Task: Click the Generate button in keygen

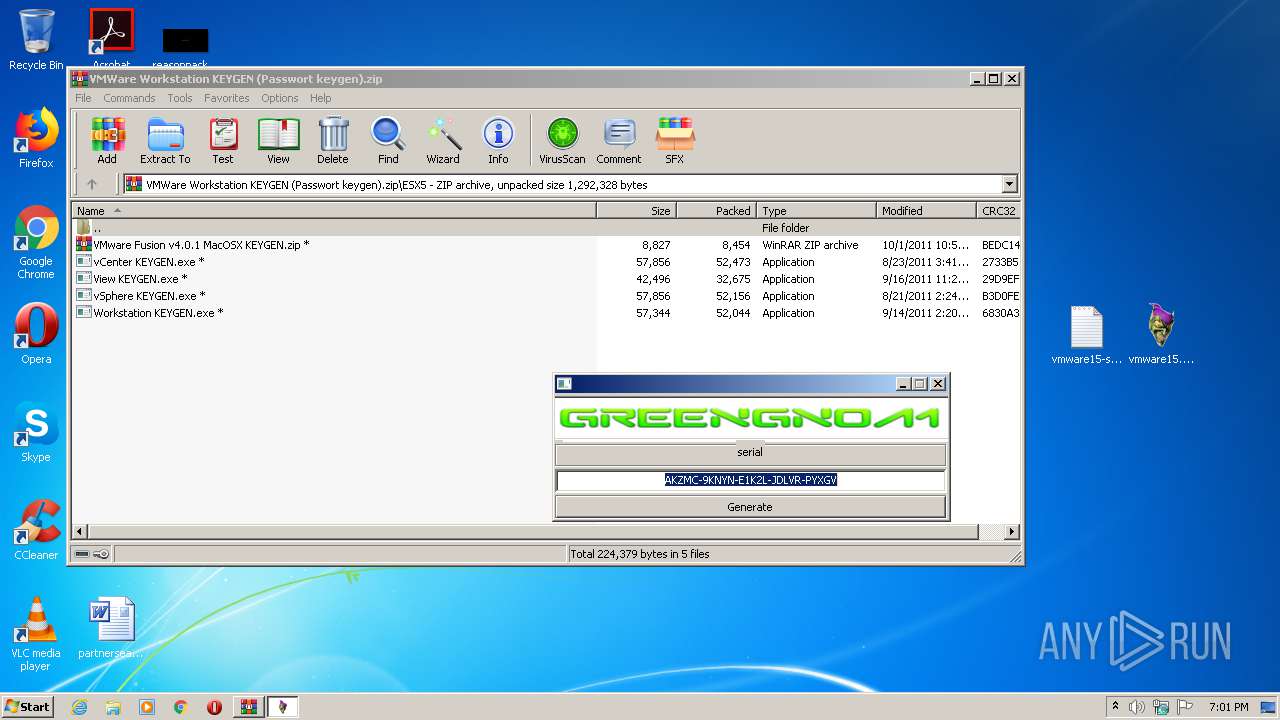Action: coord(750,507)
